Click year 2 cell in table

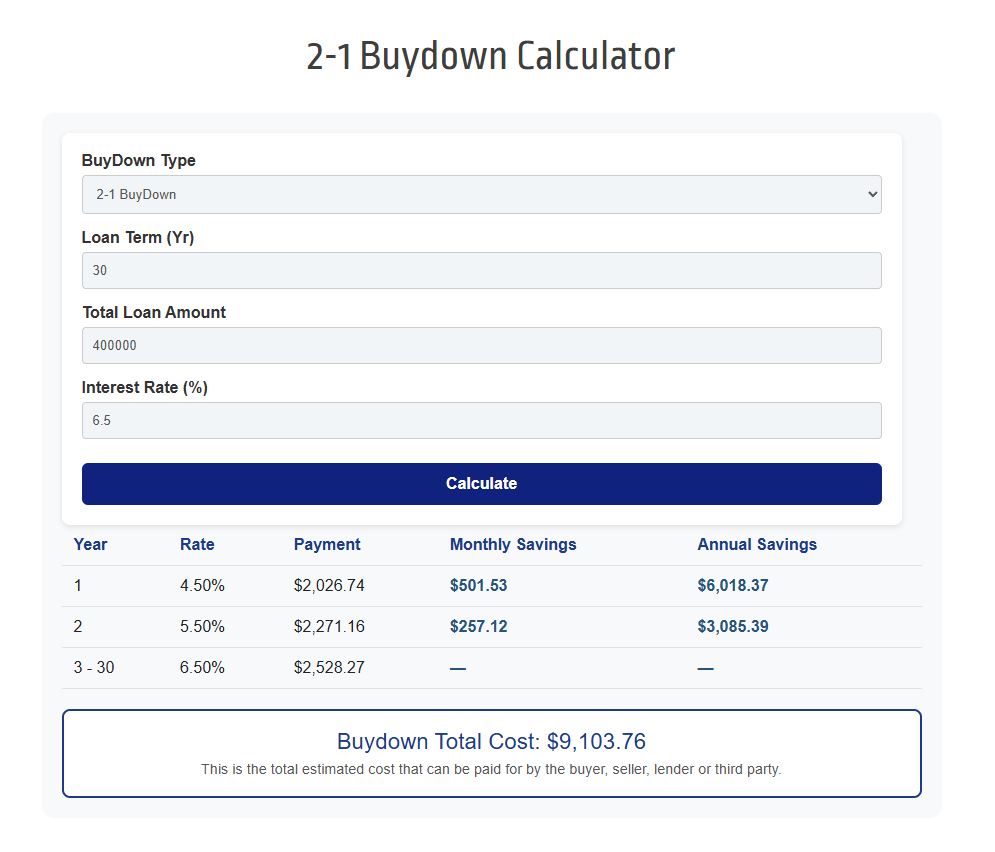tap(77, 627)
